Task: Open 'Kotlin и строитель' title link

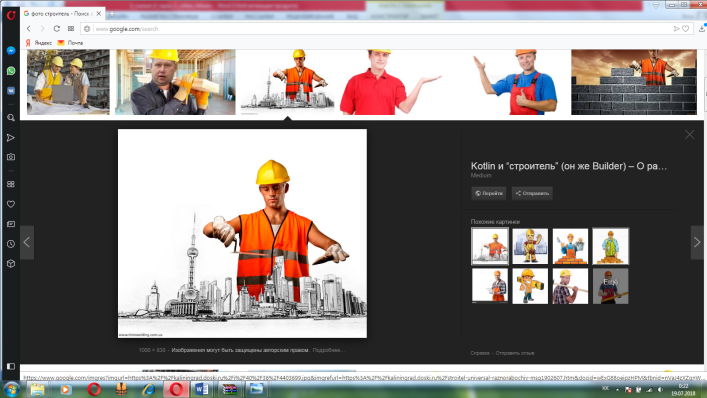Action: [x=569, y=166]
